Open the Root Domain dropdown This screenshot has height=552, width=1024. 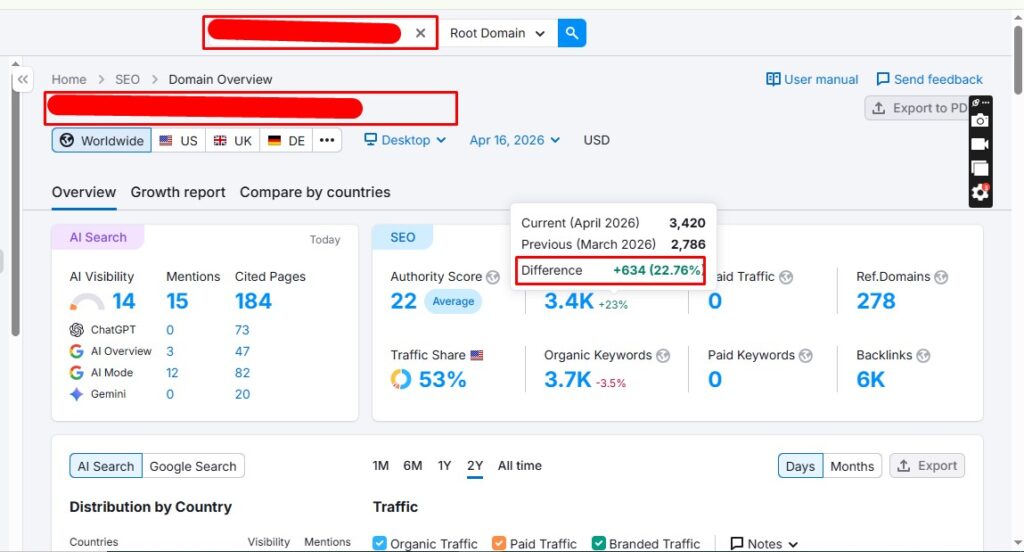497,33
